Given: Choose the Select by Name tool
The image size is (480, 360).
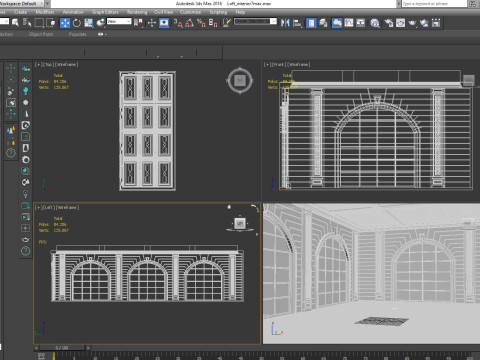Looking at the screenshot, I should (27, 23).
